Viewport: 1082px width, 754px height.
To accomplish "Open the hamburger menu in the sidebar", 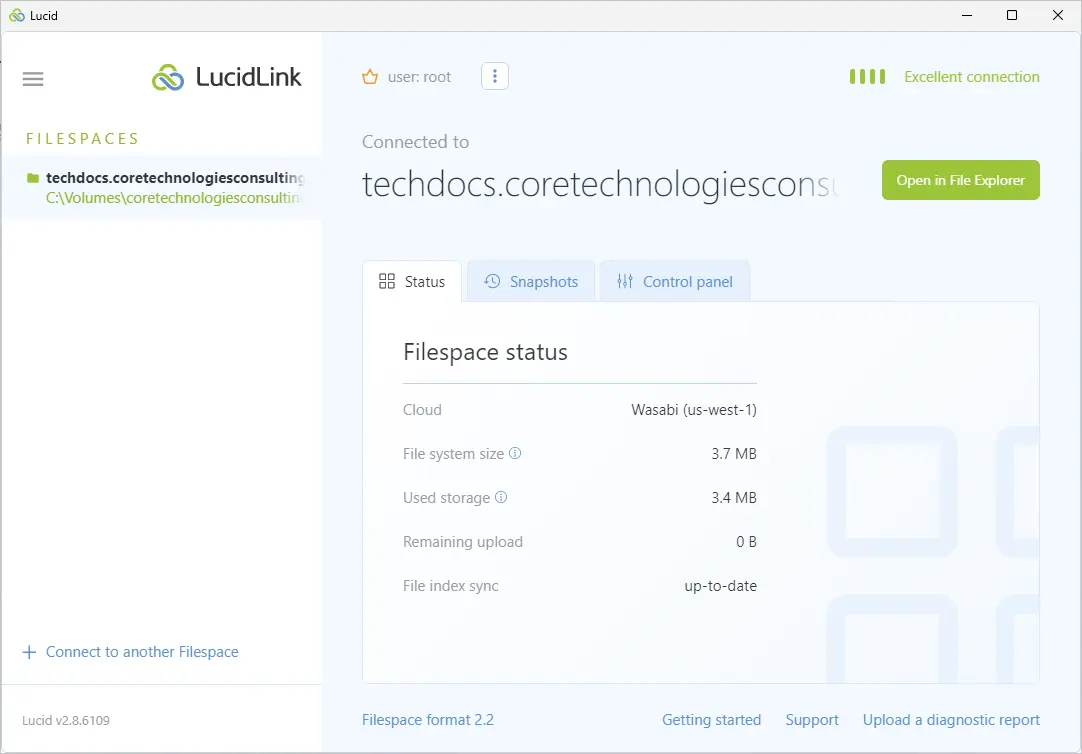I will pyautogui.click(x=33, y=79).
